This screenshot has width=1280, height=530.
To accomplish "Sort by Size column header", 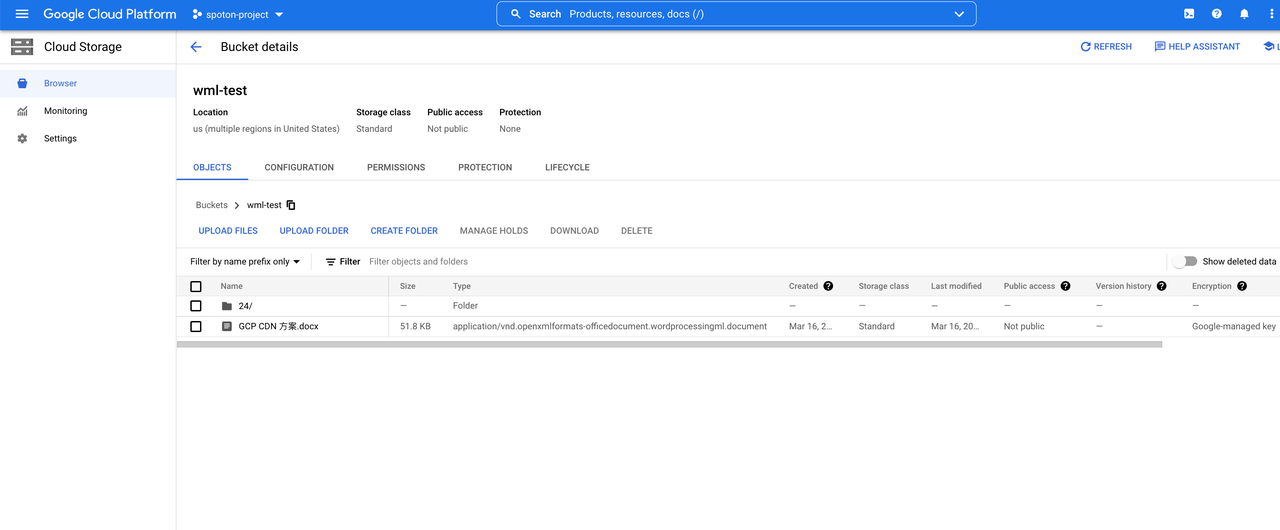I will (x=408, y=286).
